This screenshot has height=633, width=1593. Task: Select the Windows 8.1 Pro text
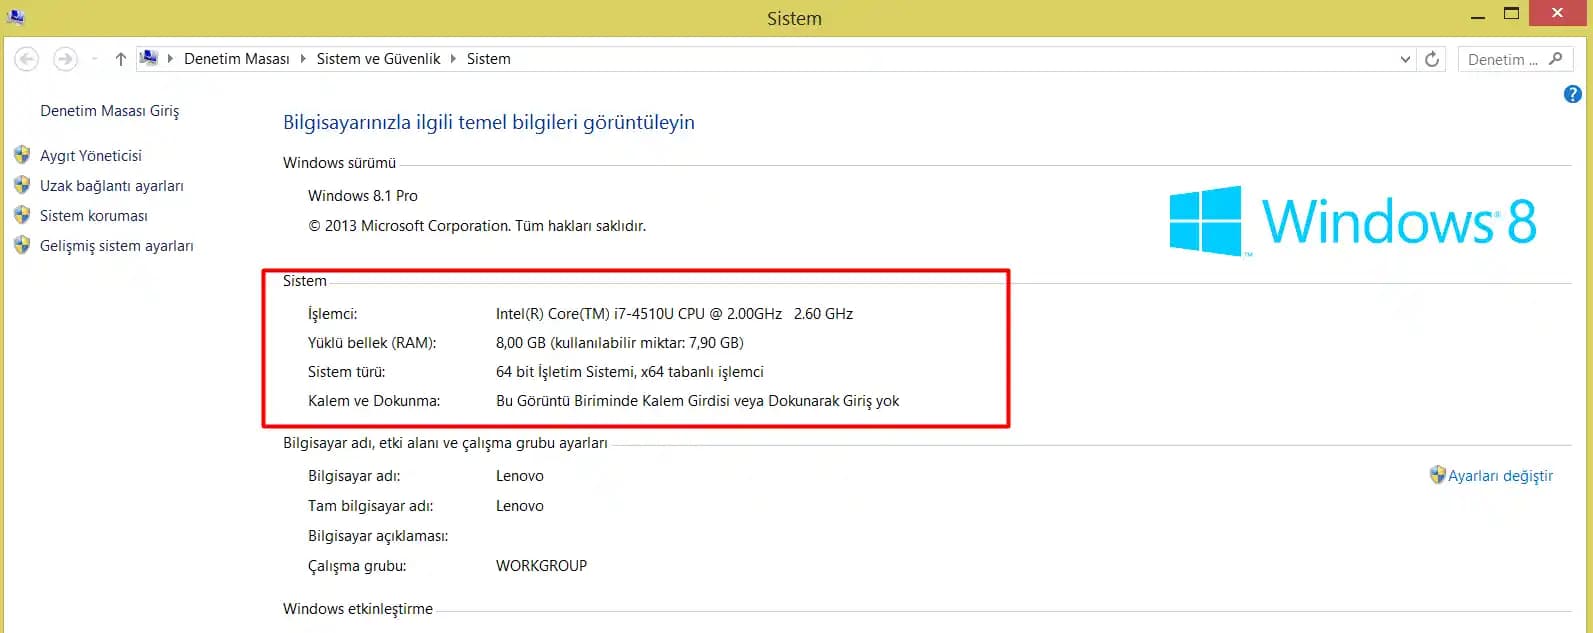[363, 196]
